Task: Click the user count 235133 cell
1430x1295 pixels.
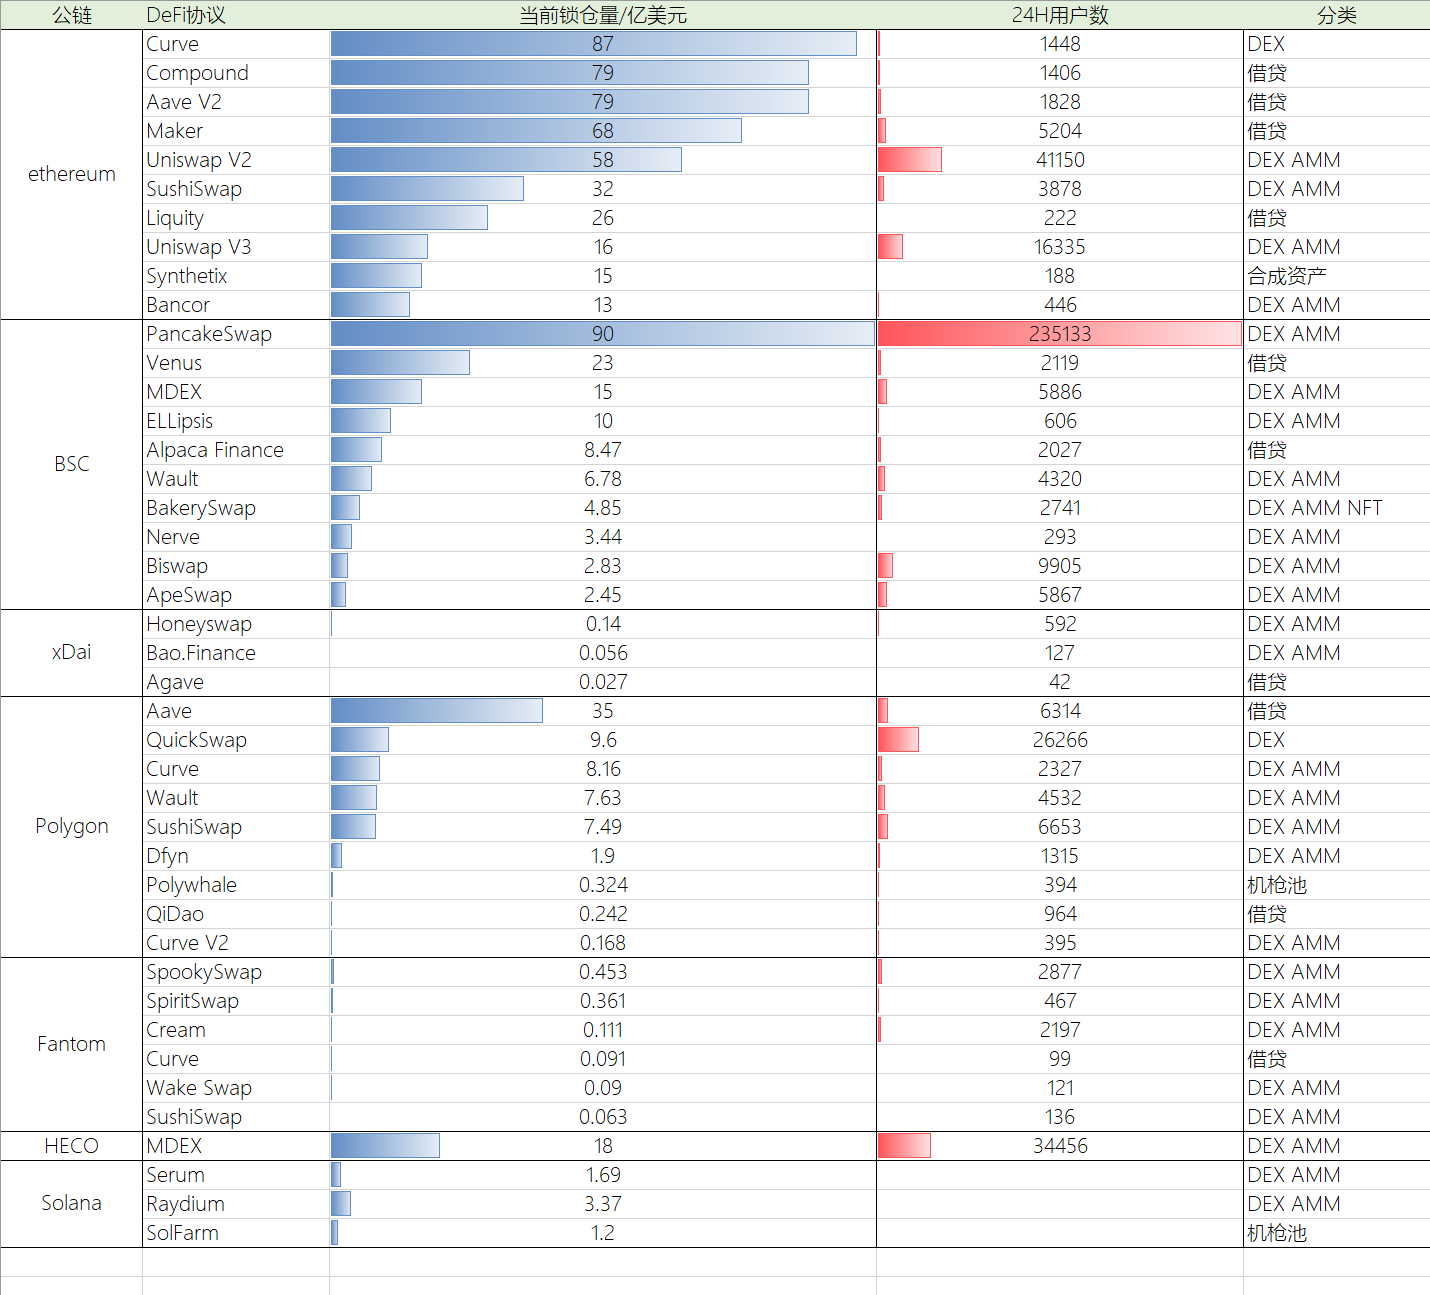Action: pos(1060,334)
